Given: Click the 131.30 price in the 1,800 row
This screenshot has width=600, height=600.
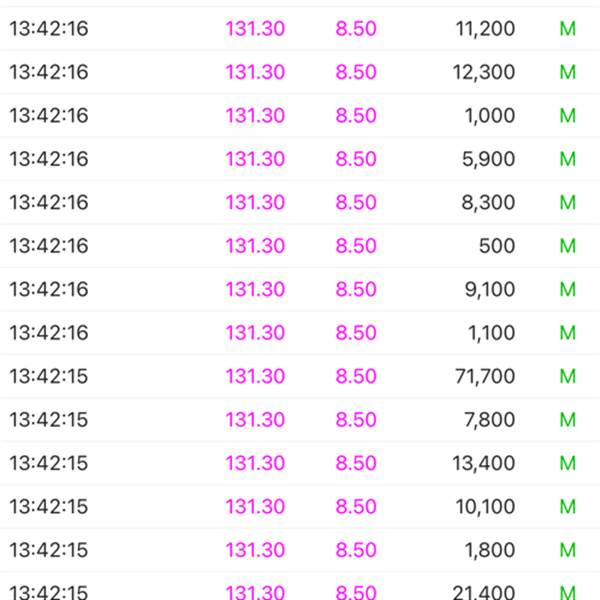Looking at the screenshot, I should pos(255,550).
